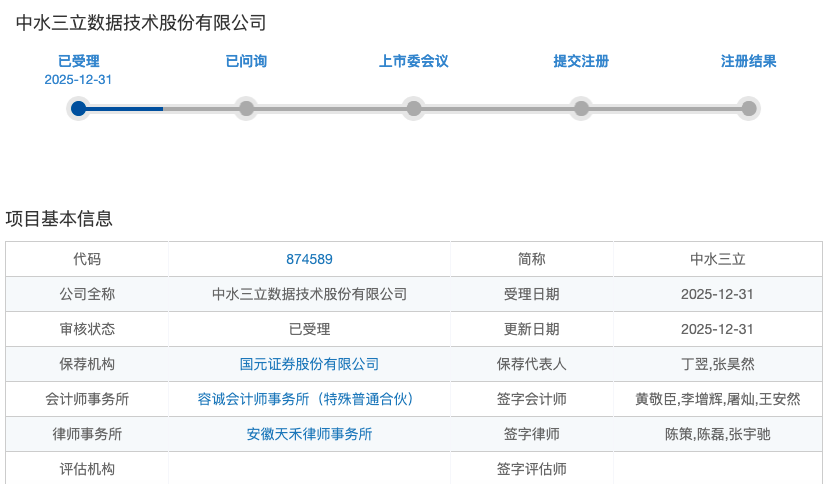Click the 项目基本信息 section heading

tap(59, 218)
